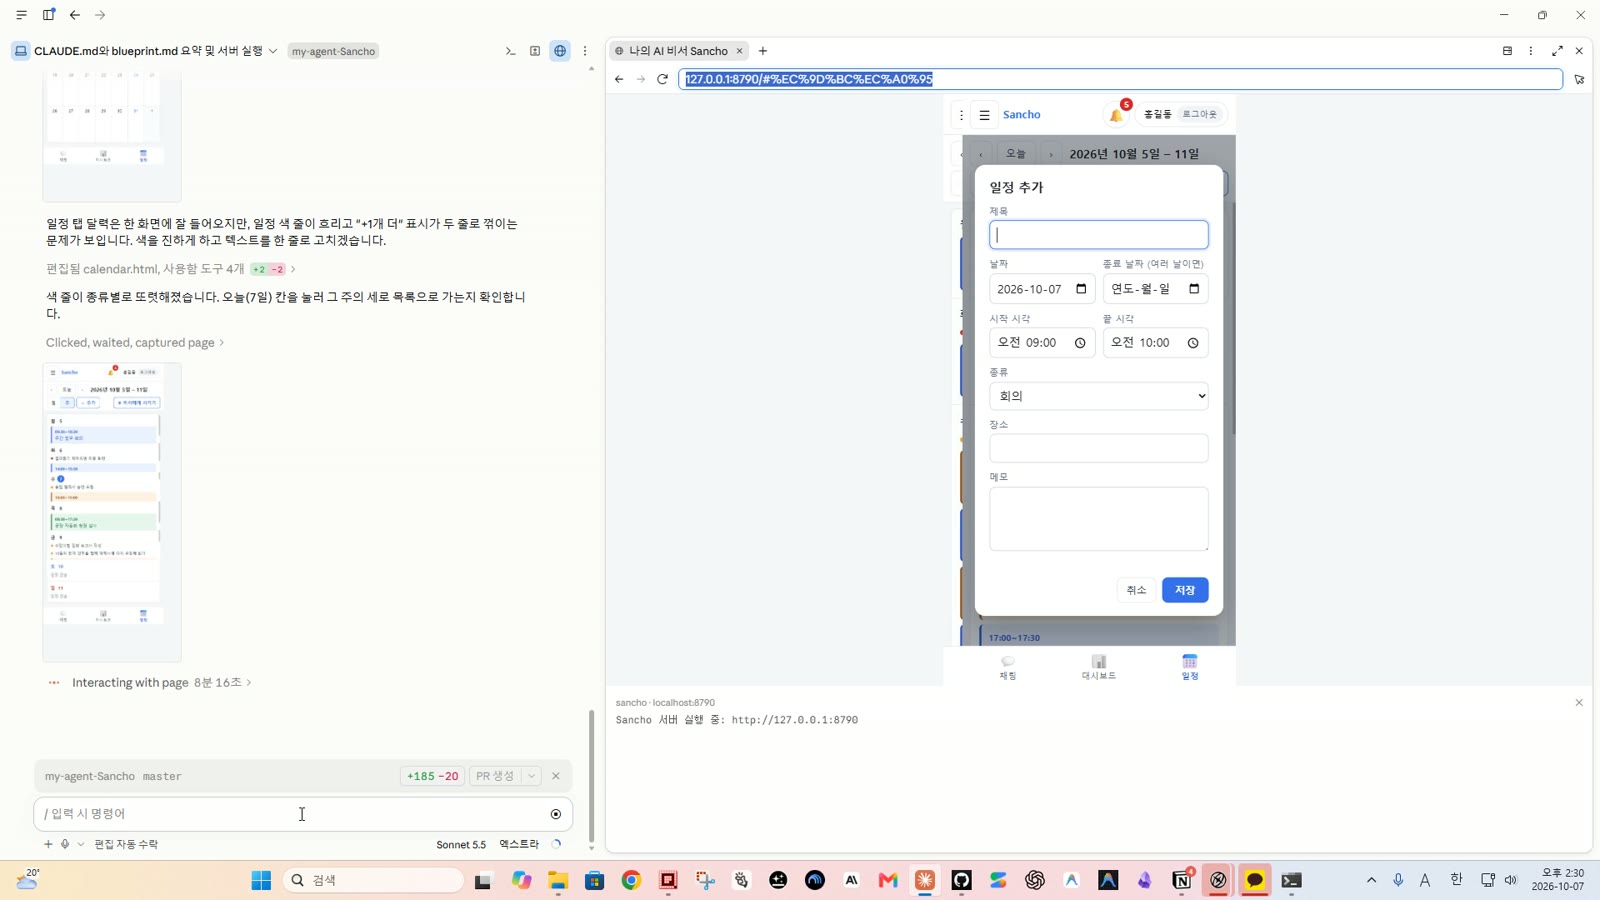The width and height of the screenshot is (1600, 900).
Task: Expand 편집됨 calendar.html tool details
Action: 171,269
